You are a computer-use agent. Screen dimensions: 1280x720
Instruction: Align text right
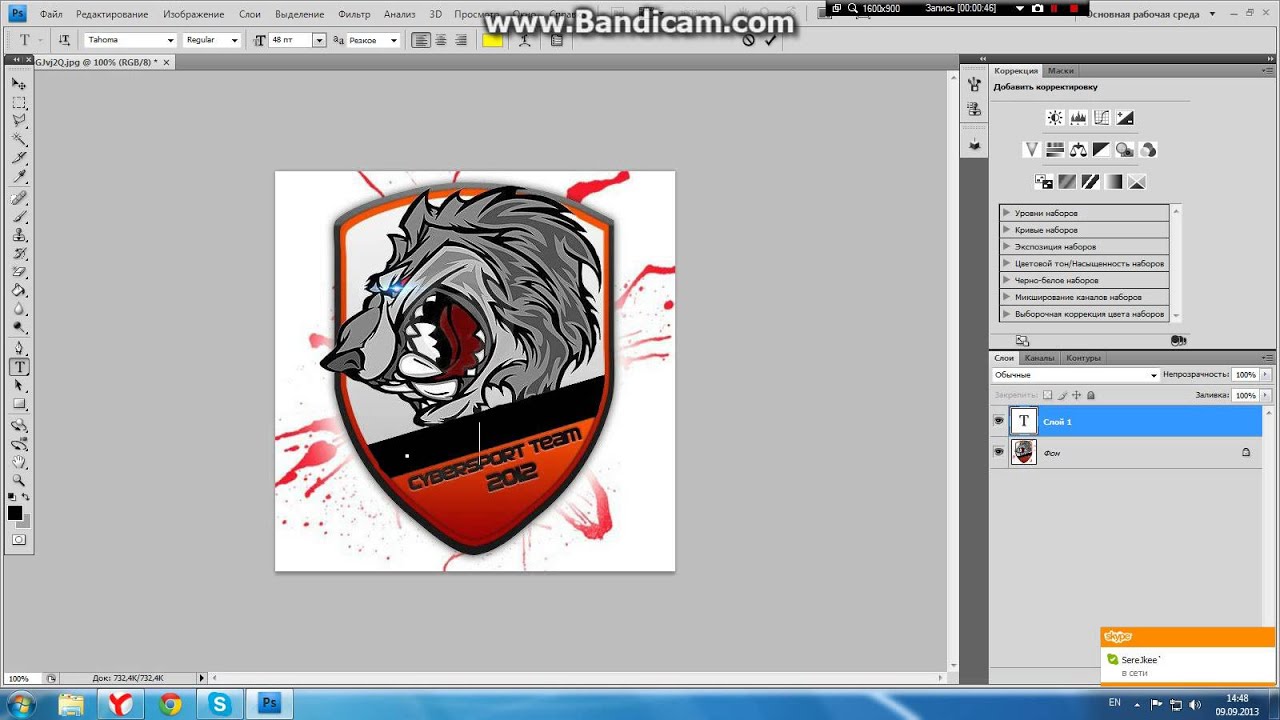[461, 40]
